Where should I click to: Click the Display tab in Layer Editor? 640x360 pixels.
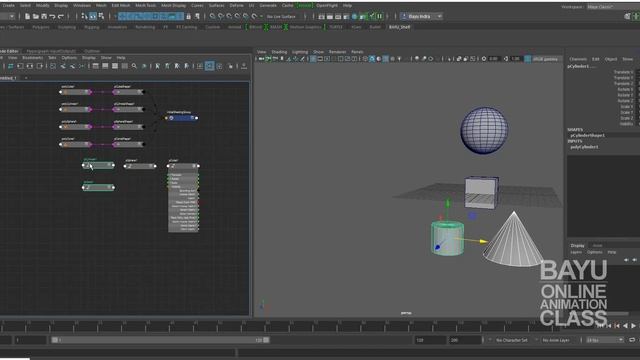(578, 245)
